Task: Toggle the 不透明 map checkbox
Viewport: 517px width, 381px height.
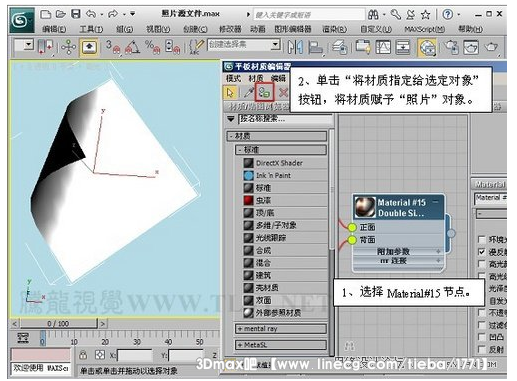Action: 481,312
